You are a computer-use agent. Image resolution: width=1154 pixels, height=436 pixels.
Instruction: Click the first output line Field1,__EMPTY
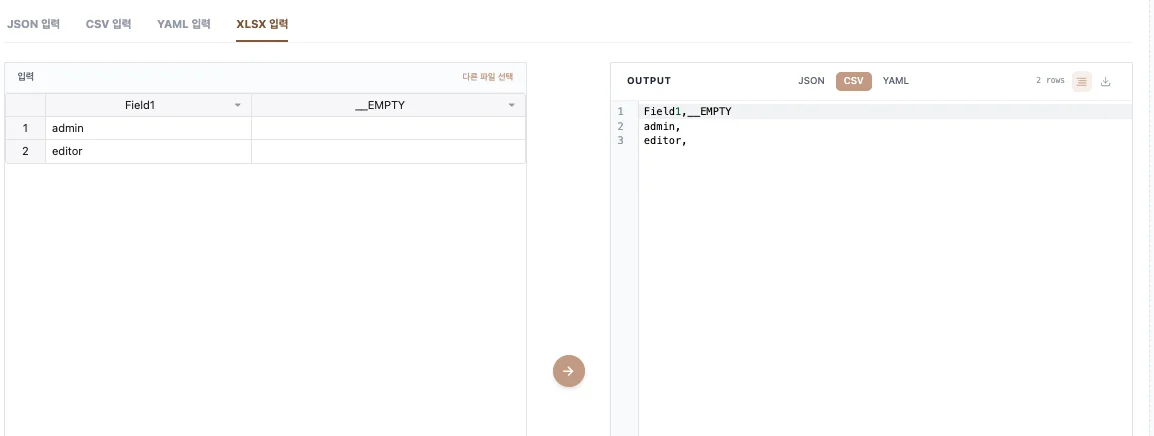(x=687, y=111)
